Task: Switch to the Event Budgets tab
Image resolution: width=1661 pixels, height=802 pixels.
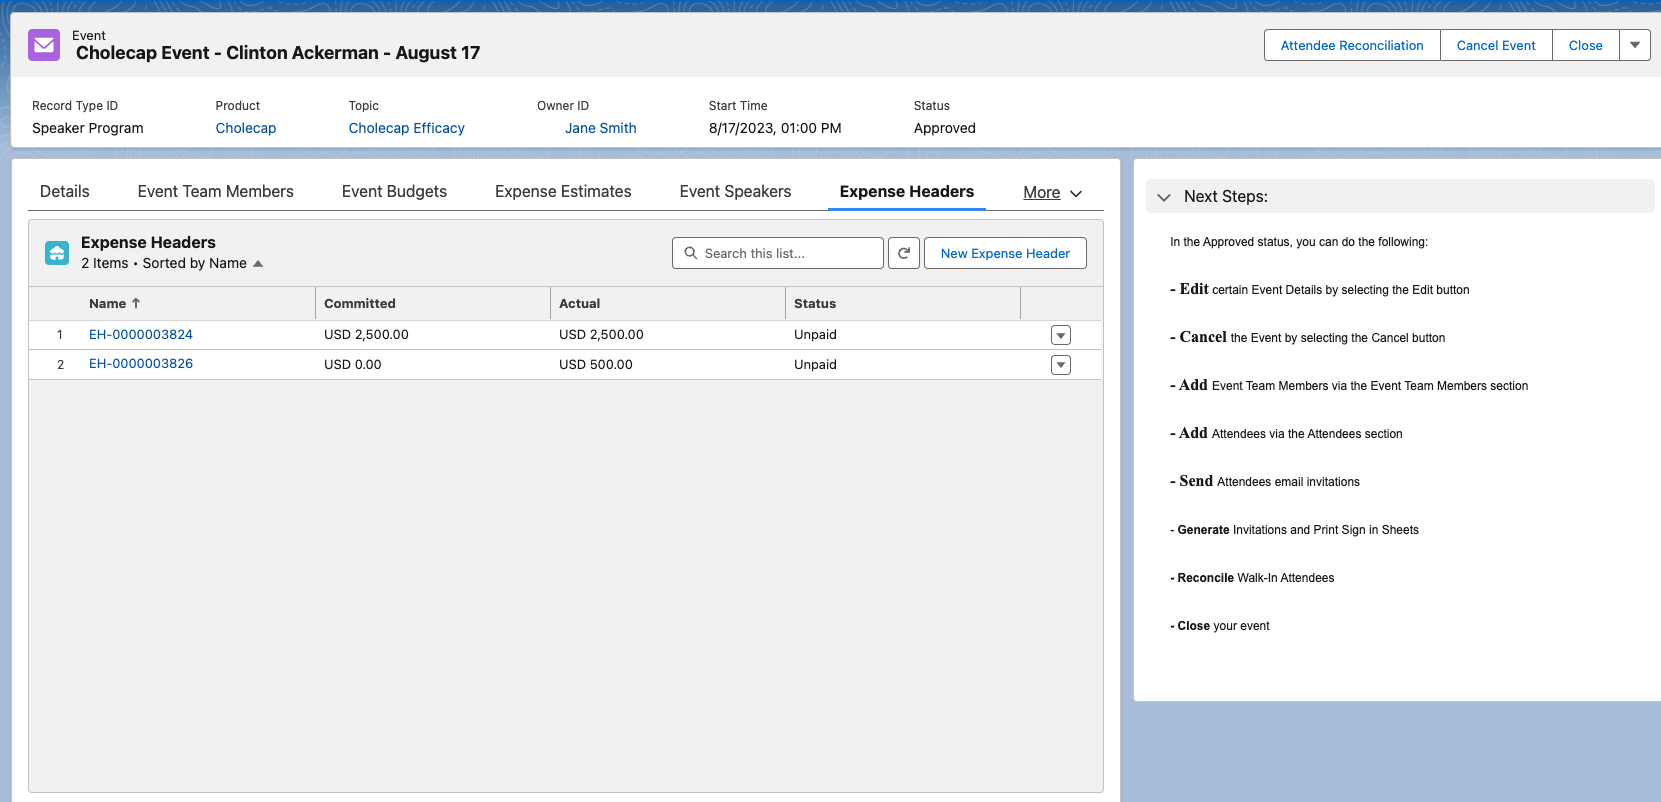Action: 394,191
